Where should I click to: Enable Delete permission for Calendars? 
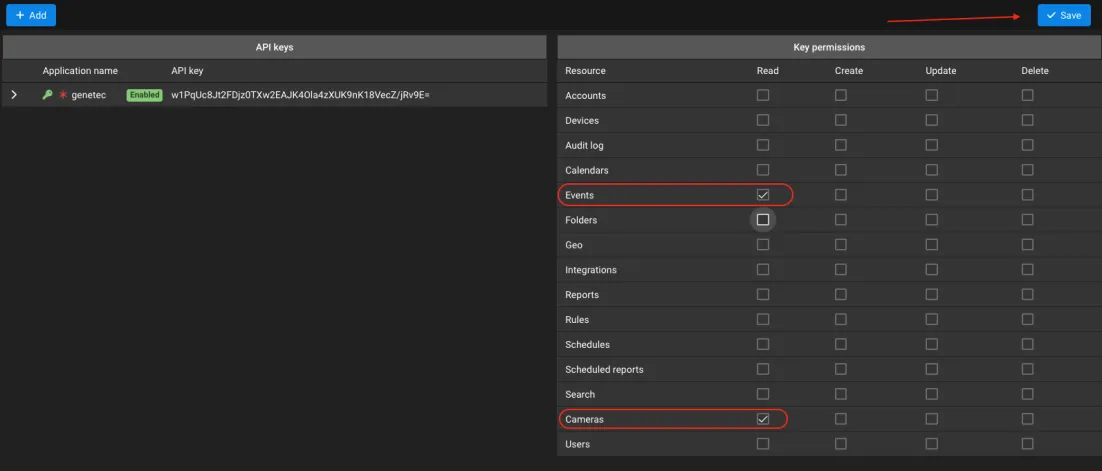(x=1028, y=170)
